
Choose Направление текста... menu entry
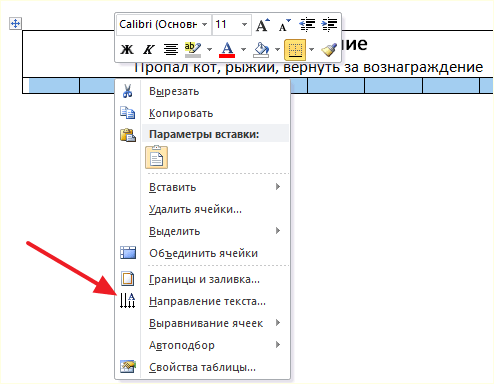point(203,301)
